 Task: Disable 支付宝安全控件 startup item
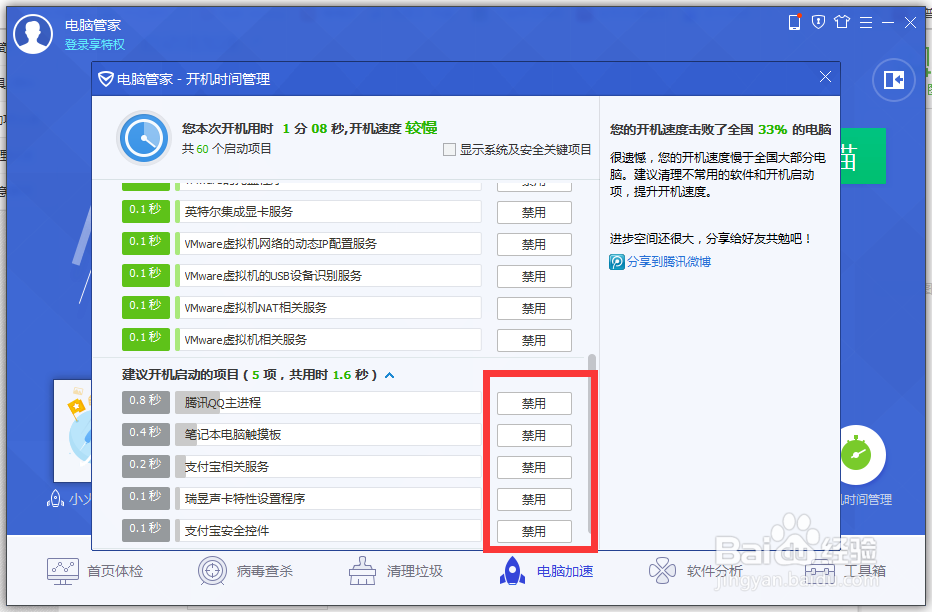click(534, 531)
